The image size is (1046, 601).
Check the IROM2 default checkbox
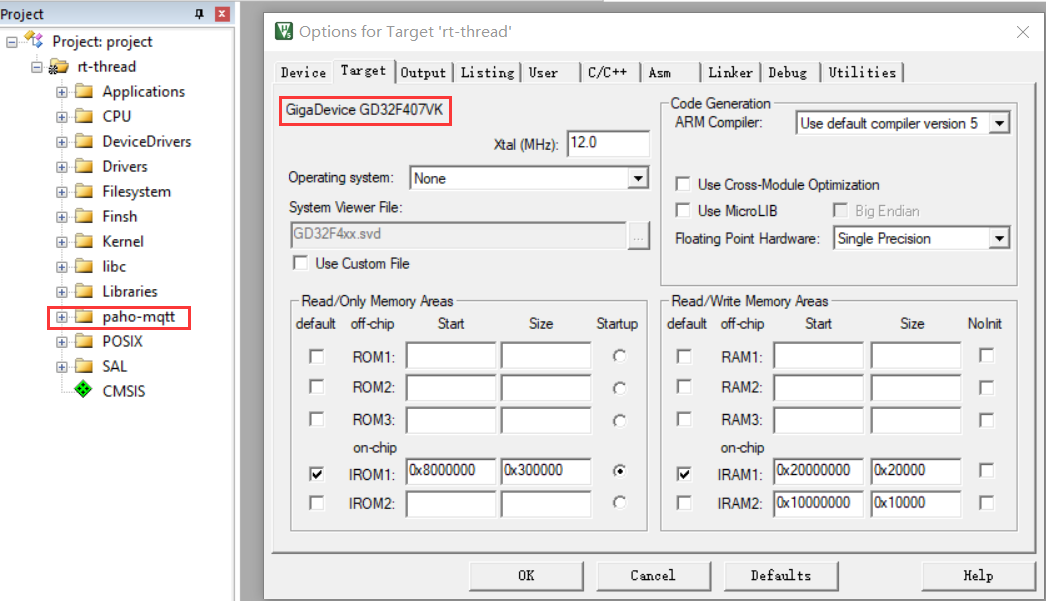[x=317, y=502]
